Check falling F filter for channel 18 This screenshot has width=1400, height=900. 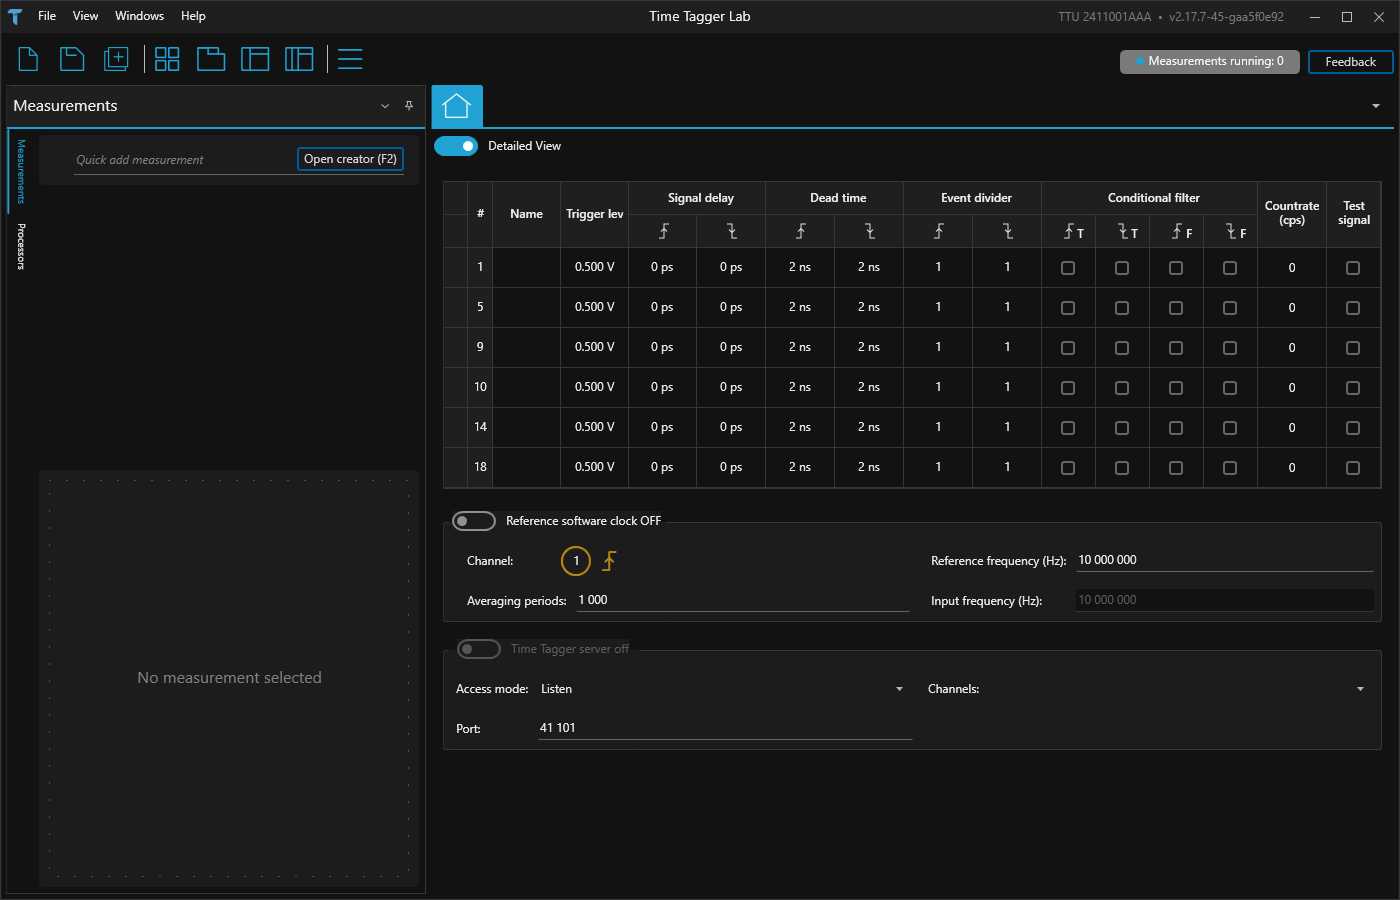point(1230,468)
